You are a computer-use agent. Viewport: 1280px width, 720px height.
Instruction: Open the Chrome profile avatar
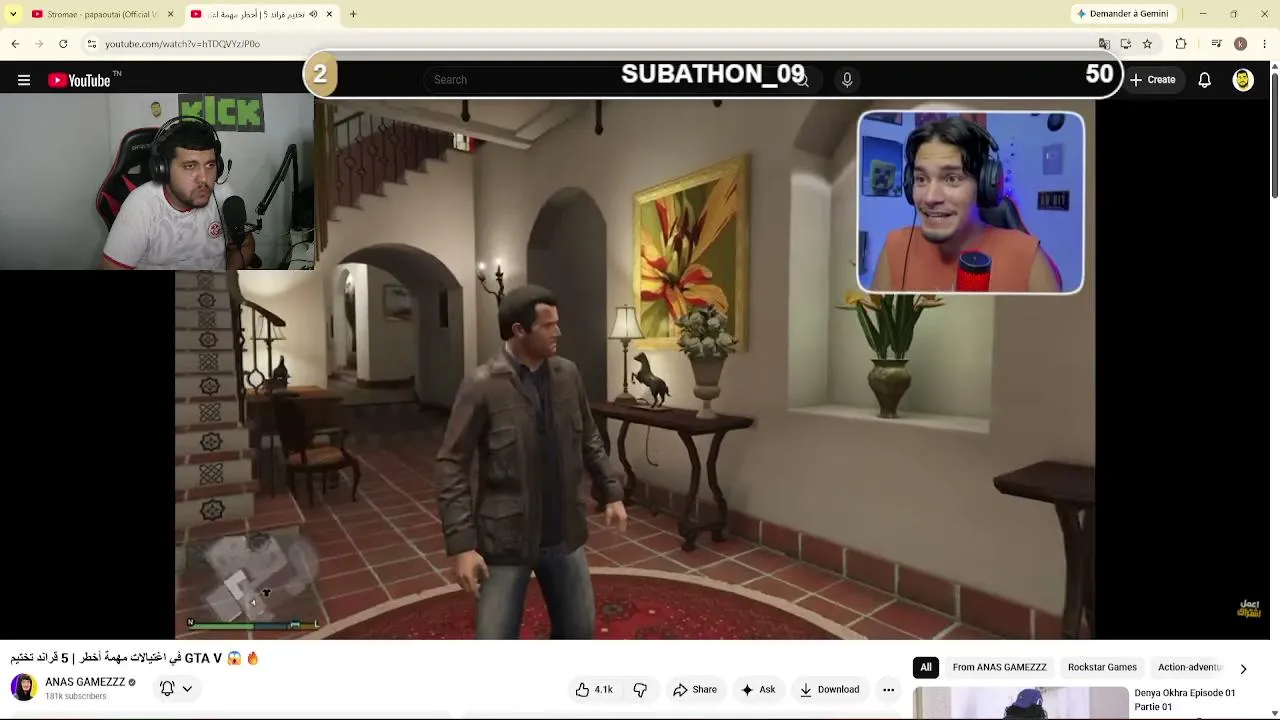tap(1240, 44)
